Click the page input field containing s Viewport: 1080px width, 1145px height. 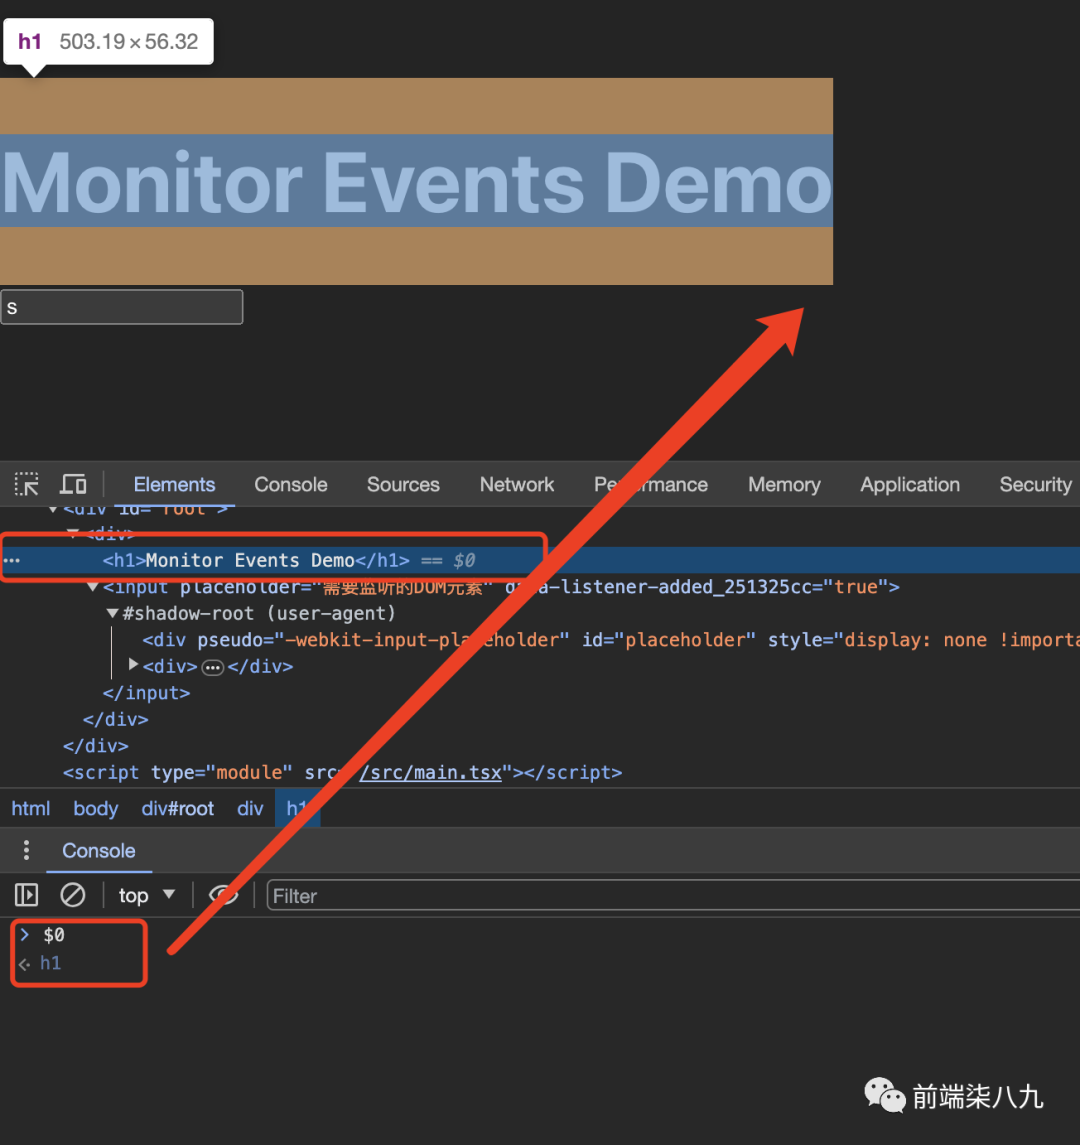coord(121,307)
